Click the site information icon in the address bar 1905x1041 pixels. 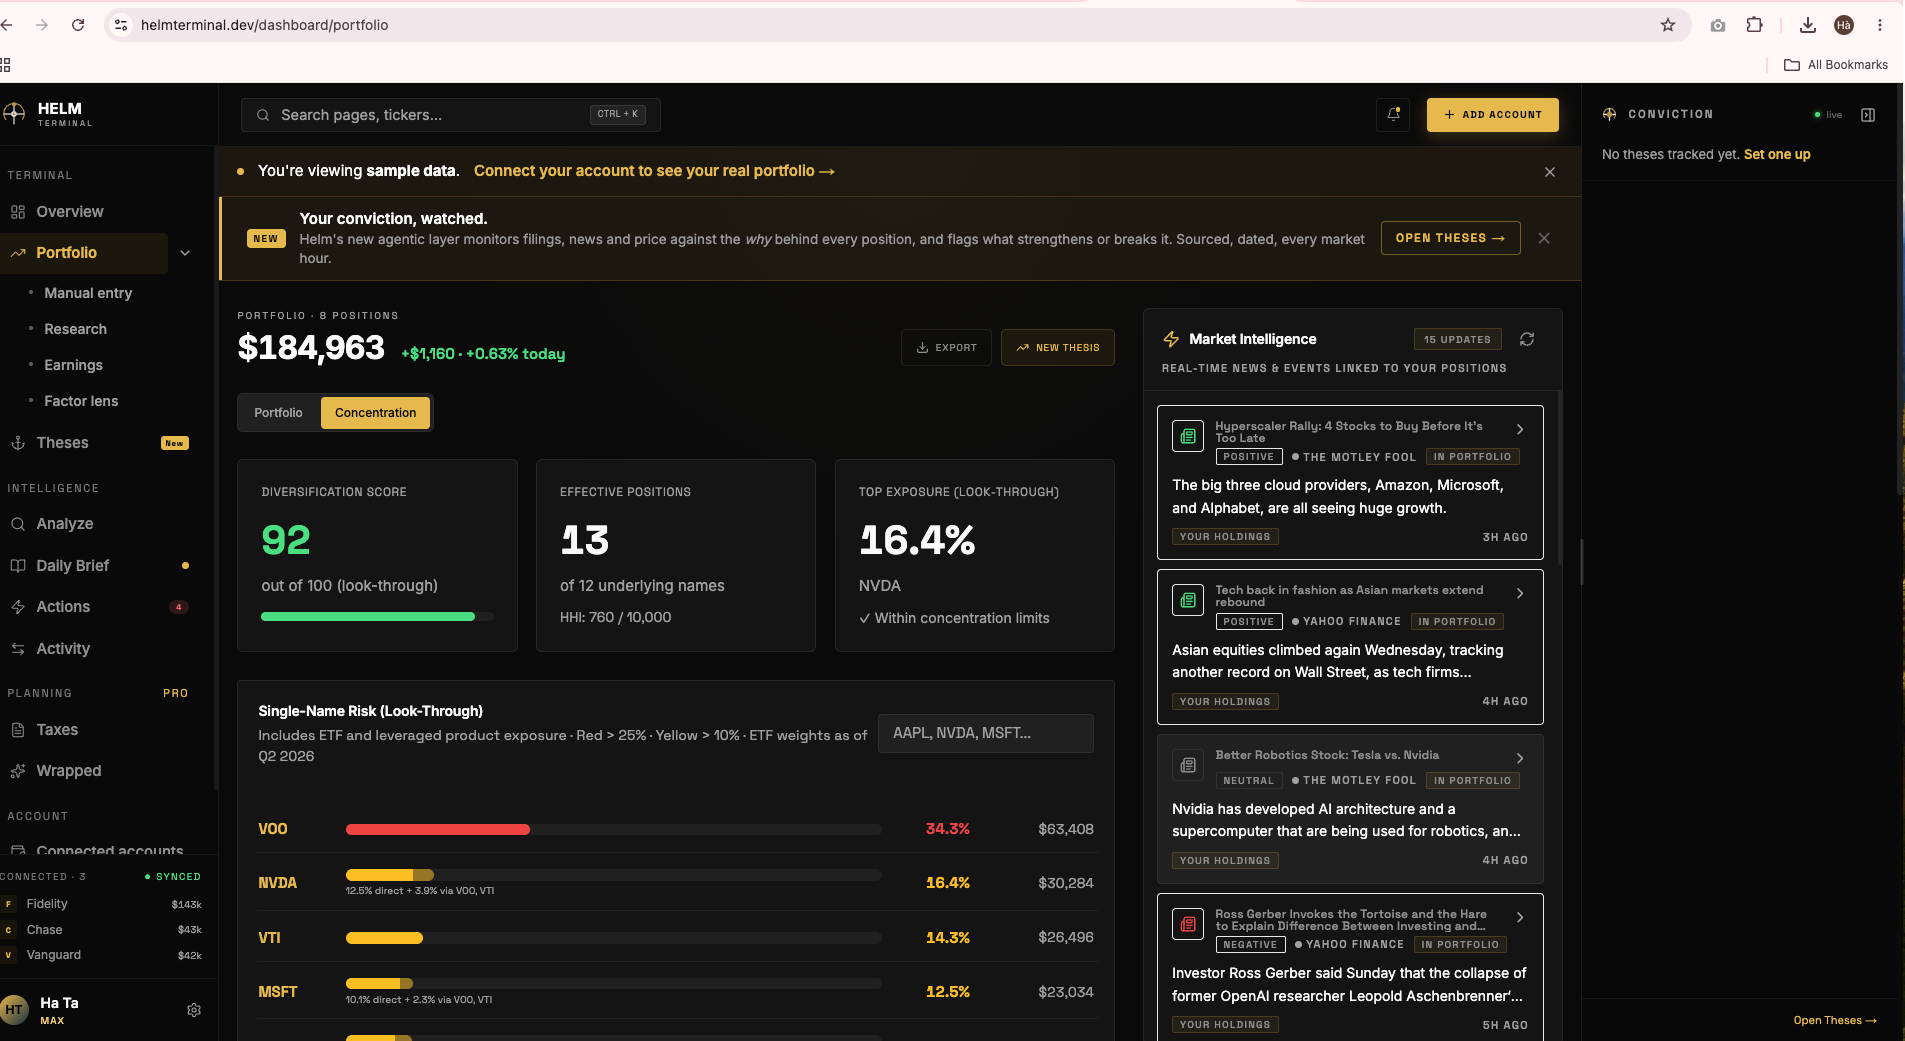(121, 25)
